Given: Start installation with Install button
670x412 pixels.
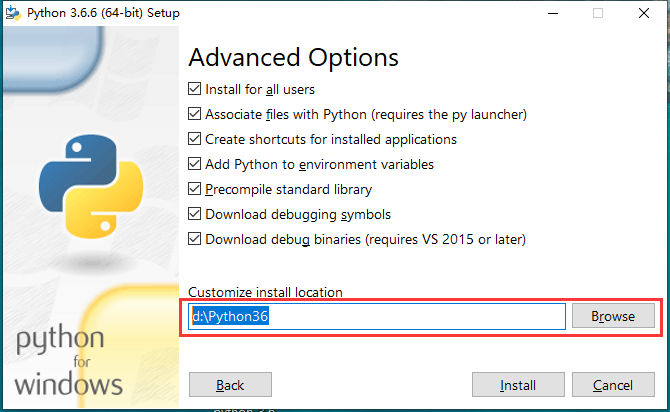Looking at the screenshot, I should click(518, 385).
